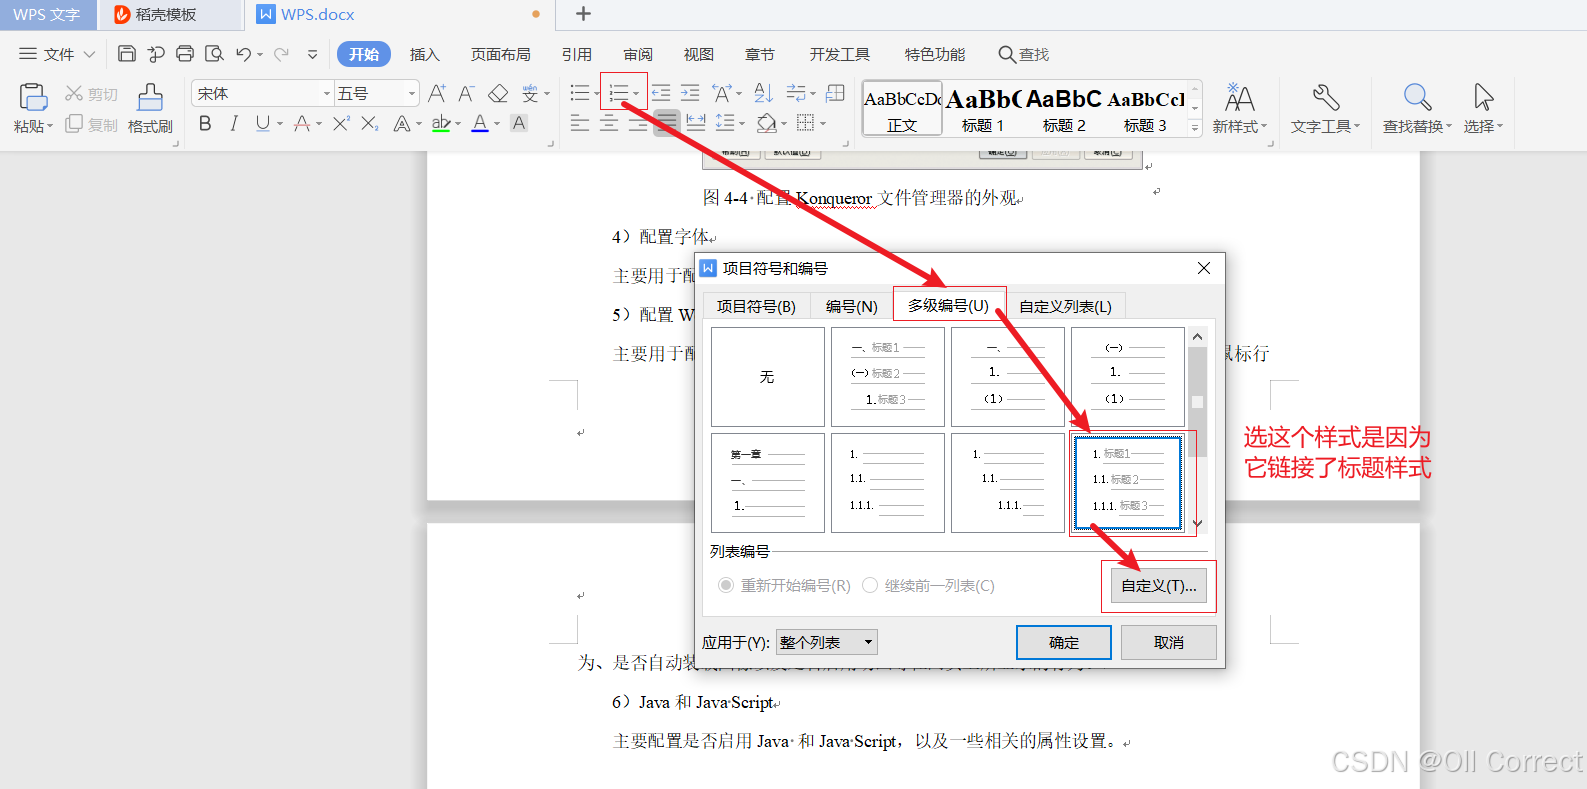Expand the bullet list dropdown
Viewport: 1587px width, 789px height.
click(597, 94)
